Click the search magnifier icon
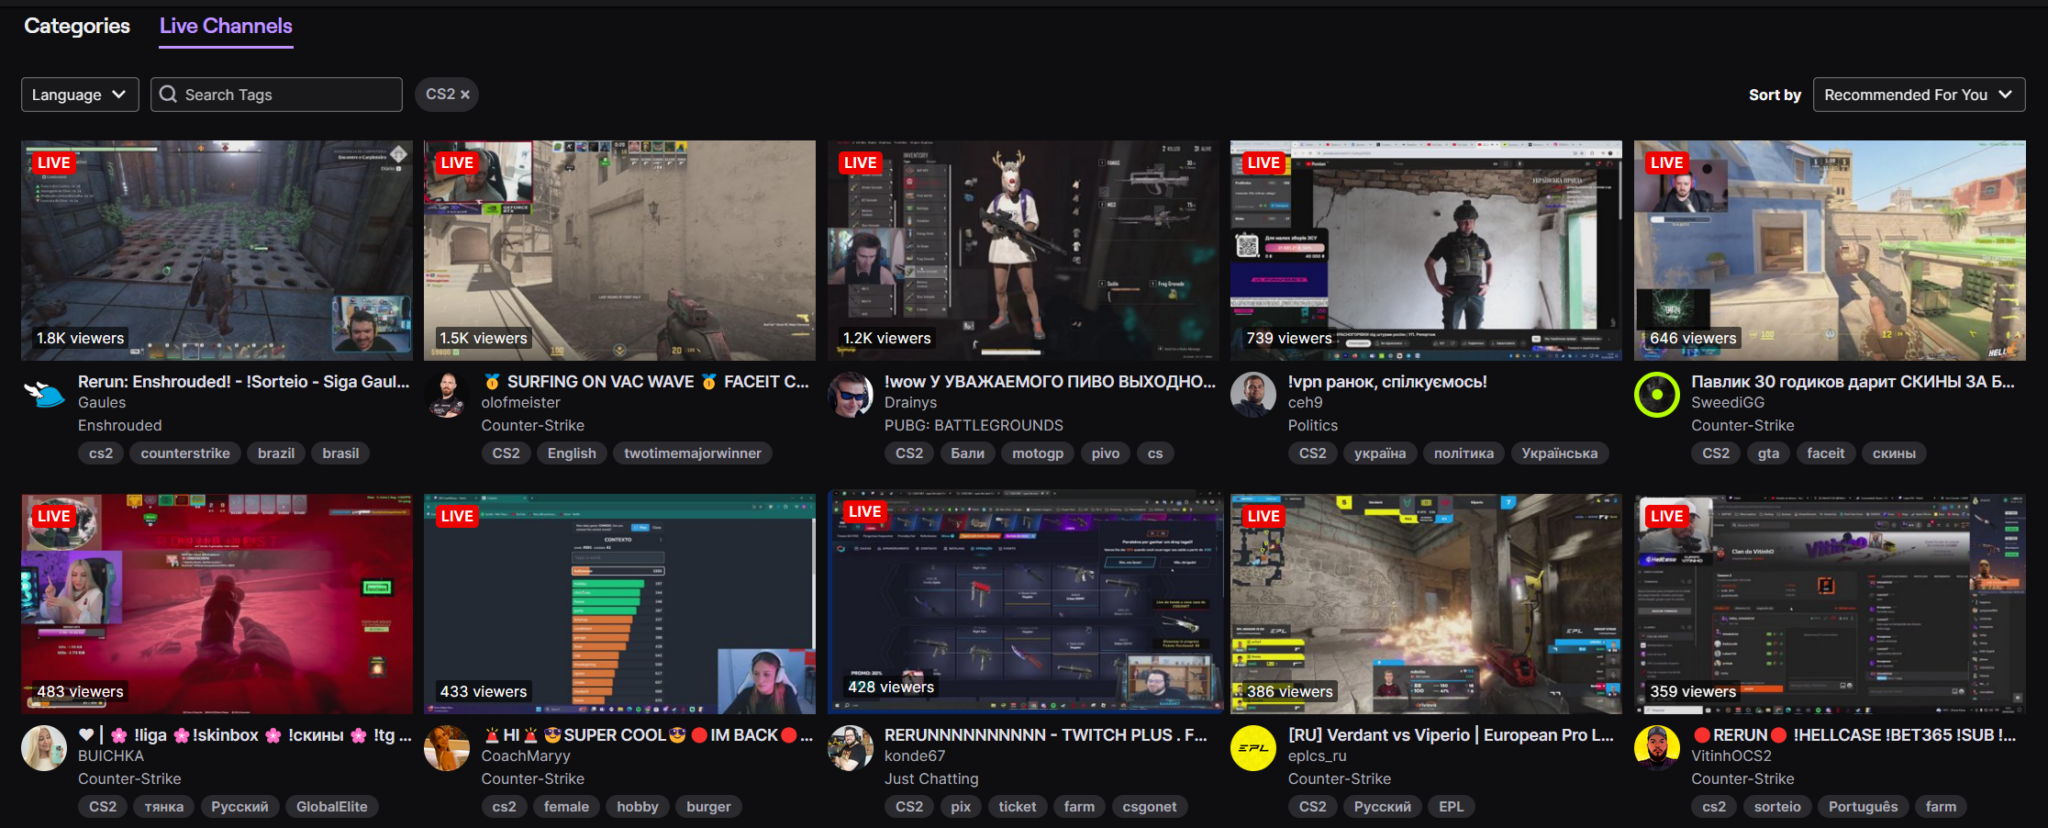The height and width of the screenshot is (828, 2048). tap(168, 94)
